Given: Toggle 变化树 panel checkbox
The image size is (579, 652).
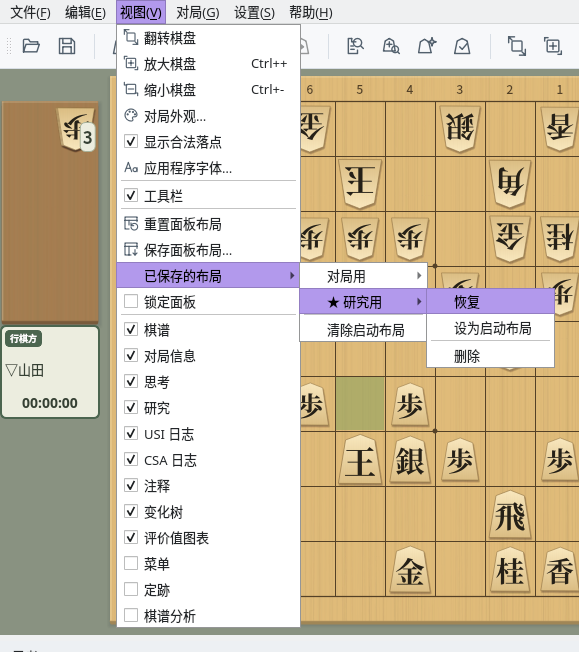Looking at the screenshot, I should tap(131, 511).
